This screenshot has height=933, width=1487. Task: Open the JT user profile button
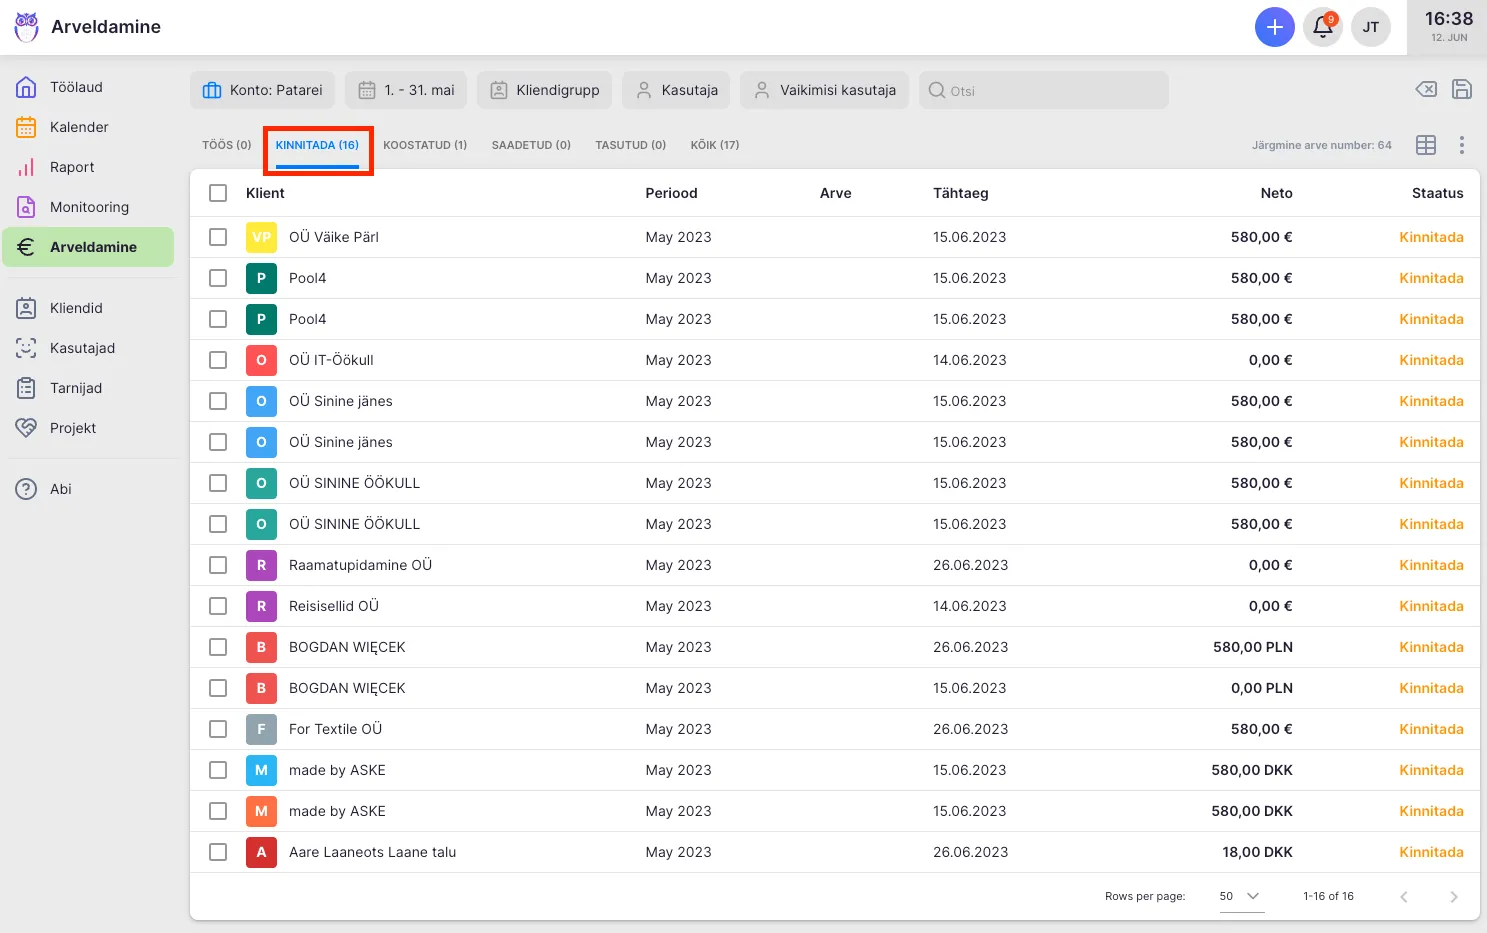coord(1370,27)
